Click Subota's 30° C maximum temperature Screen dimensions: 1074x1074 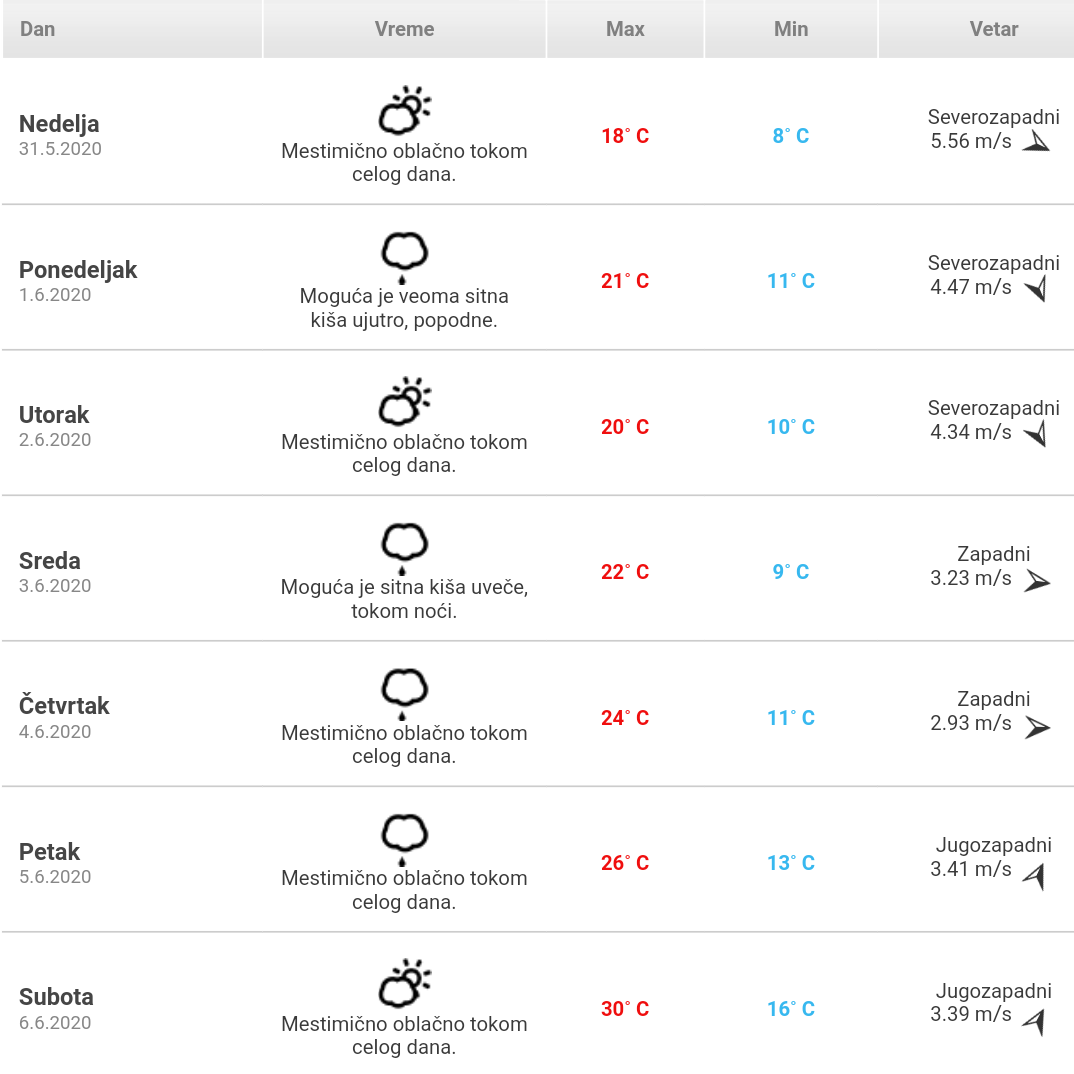[x=625, y=1009]
